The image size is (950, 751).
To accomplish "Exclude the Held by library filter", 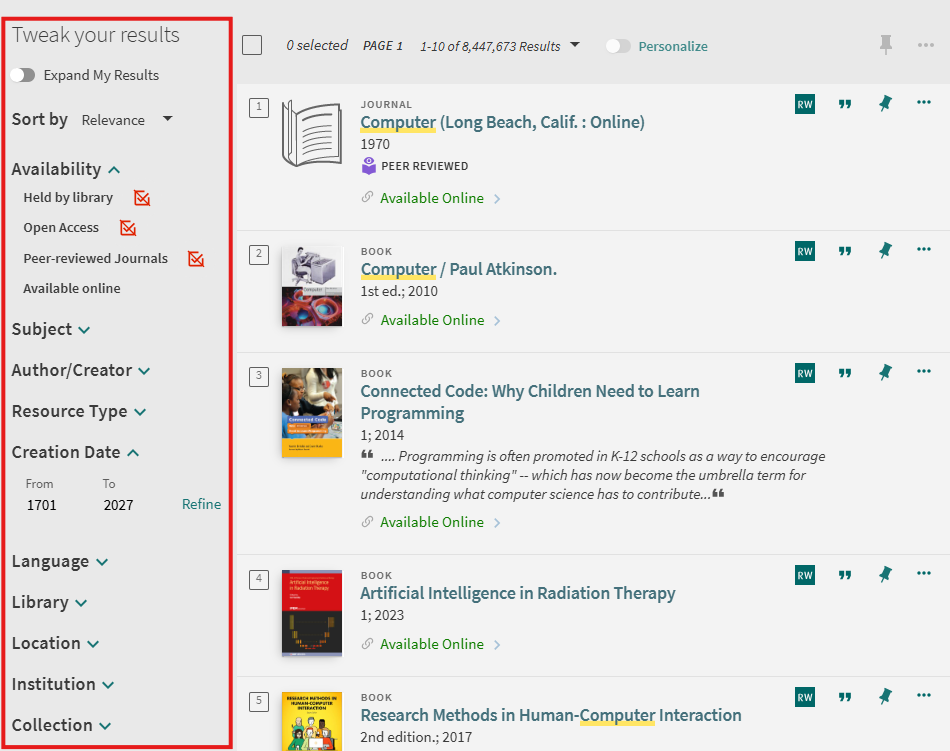I will 142,198.
